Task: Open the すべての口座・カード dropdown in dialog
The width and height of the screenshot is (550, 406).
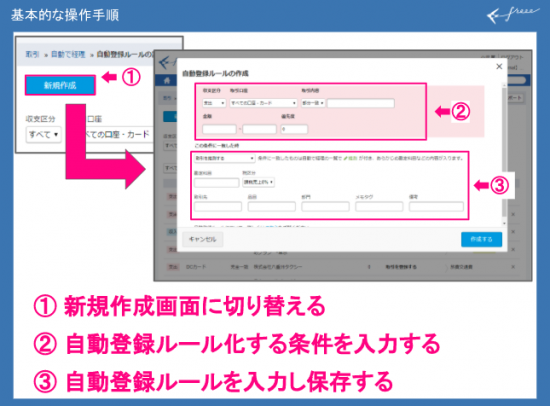Action: [263, 103]
